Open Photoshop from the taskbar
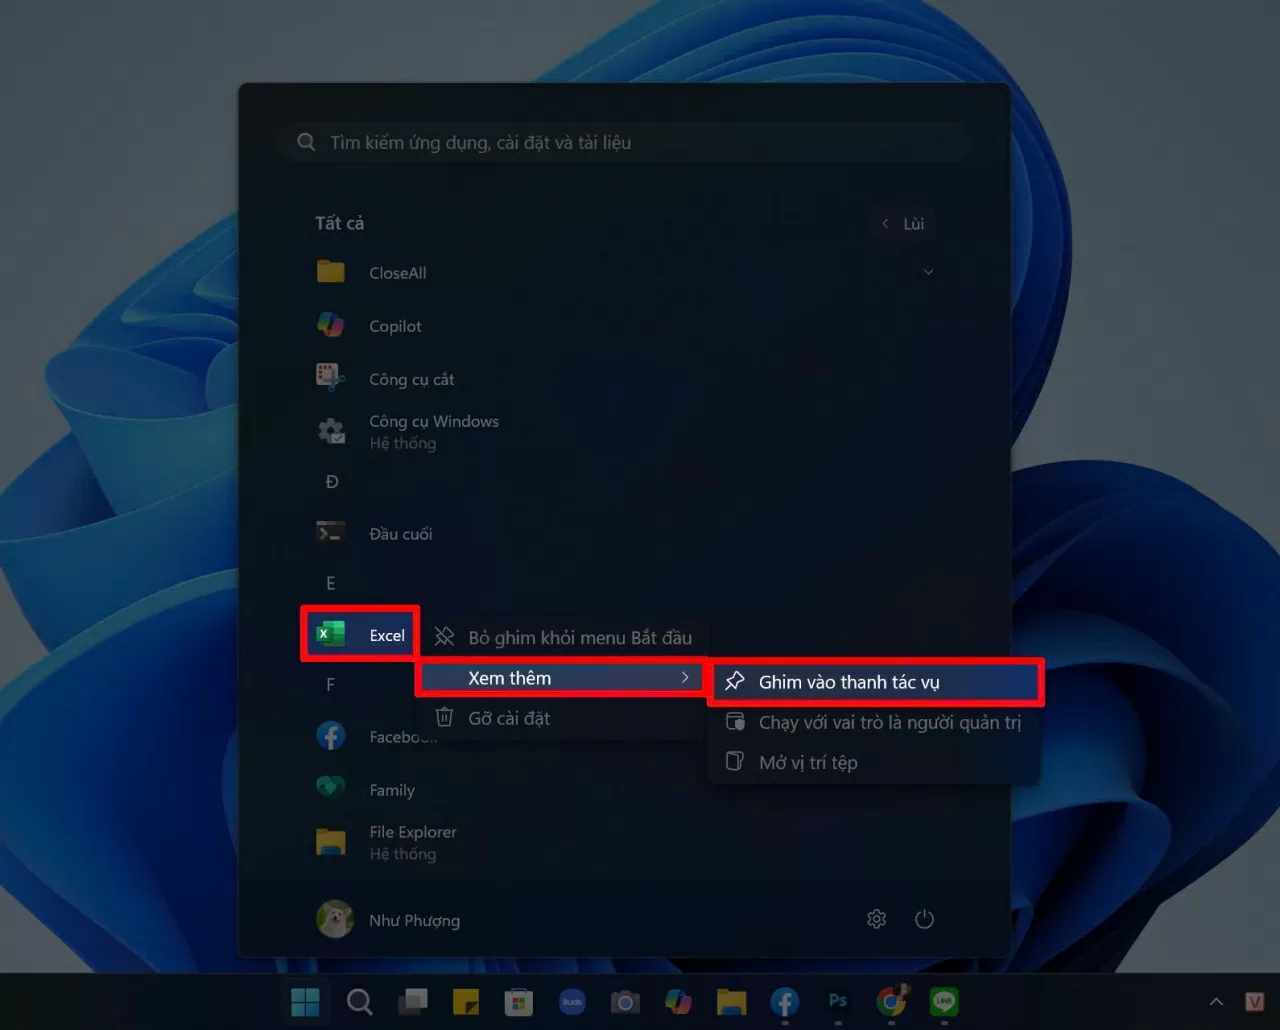Image resolution: width=1280 pixels, height=1030 pixels. (837, 1001)
